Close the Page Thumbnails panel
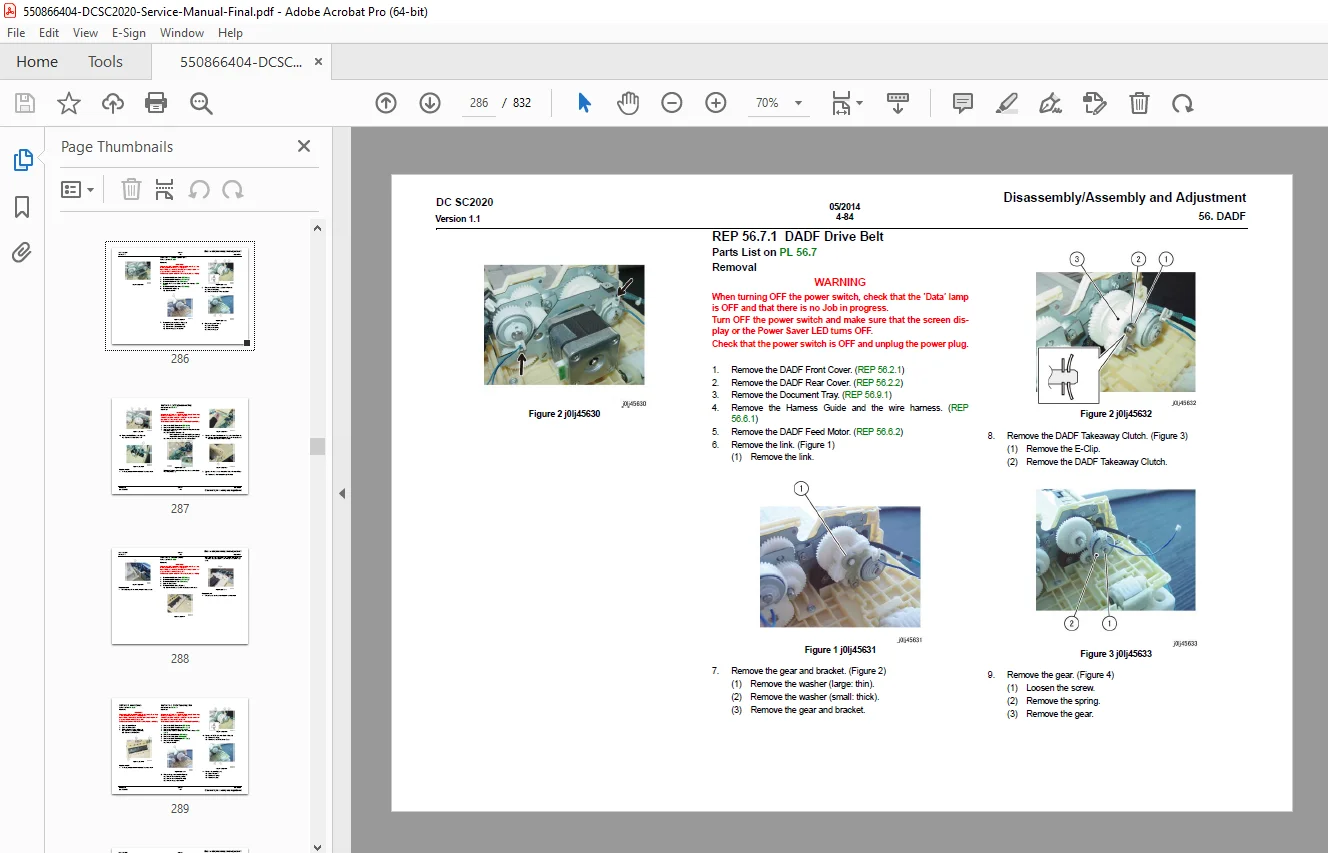 (x=304, y=146)
